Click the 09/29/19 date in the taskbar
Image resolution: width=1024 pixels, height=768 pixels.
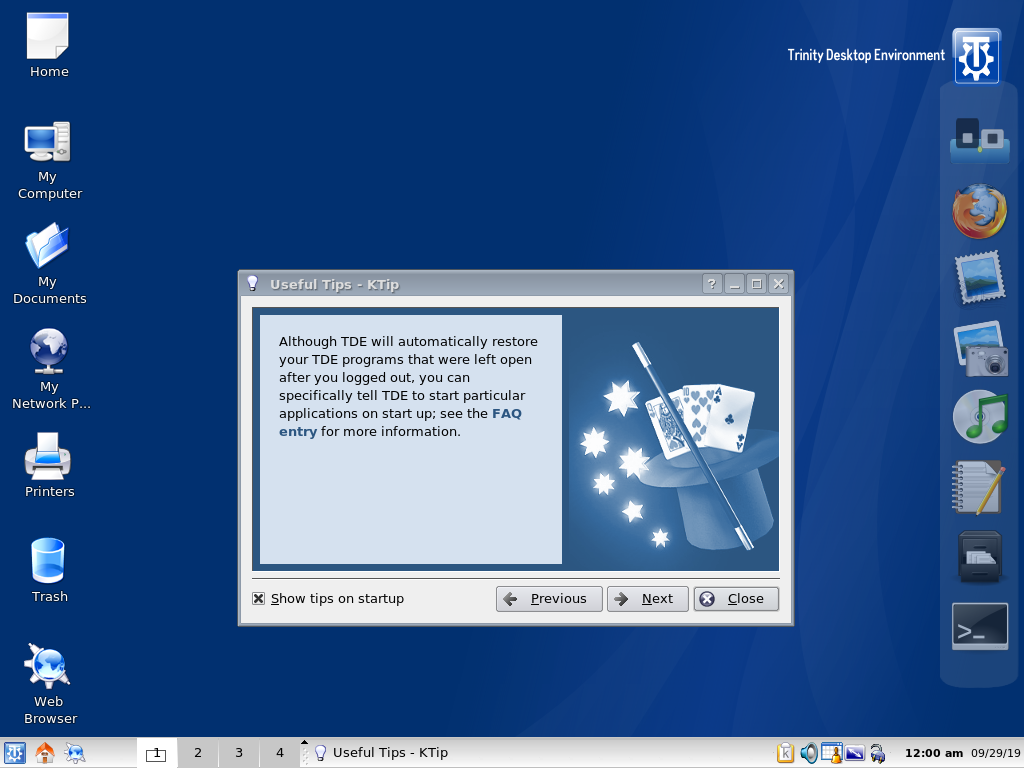point(995,753)
